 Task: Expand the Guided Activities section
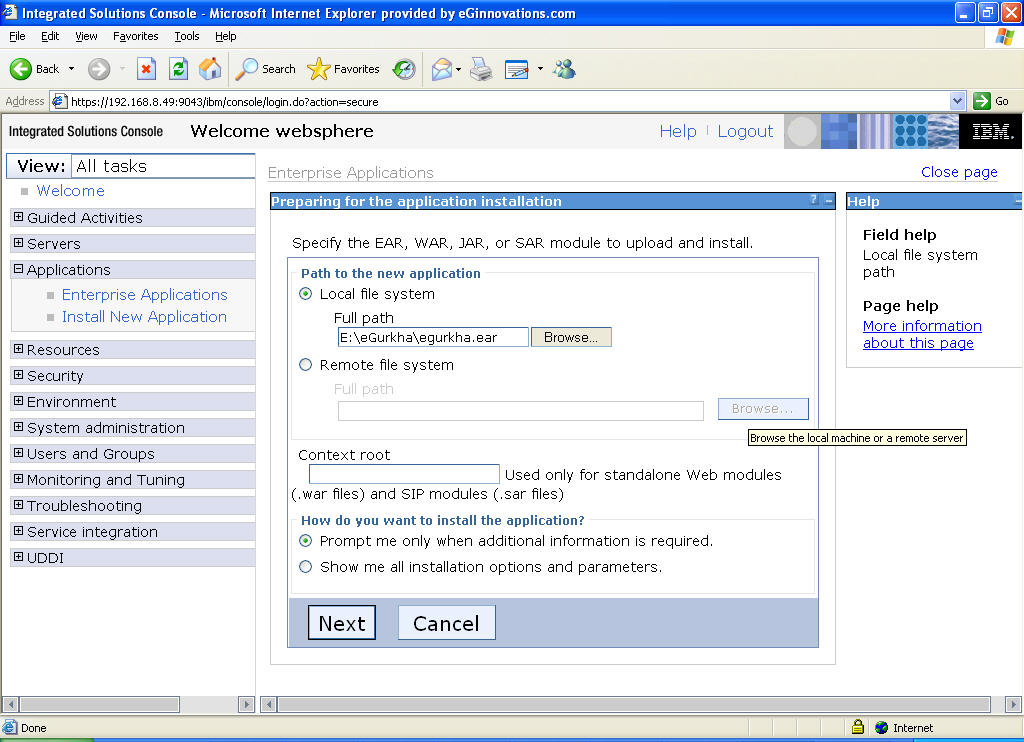pos(18,217)
